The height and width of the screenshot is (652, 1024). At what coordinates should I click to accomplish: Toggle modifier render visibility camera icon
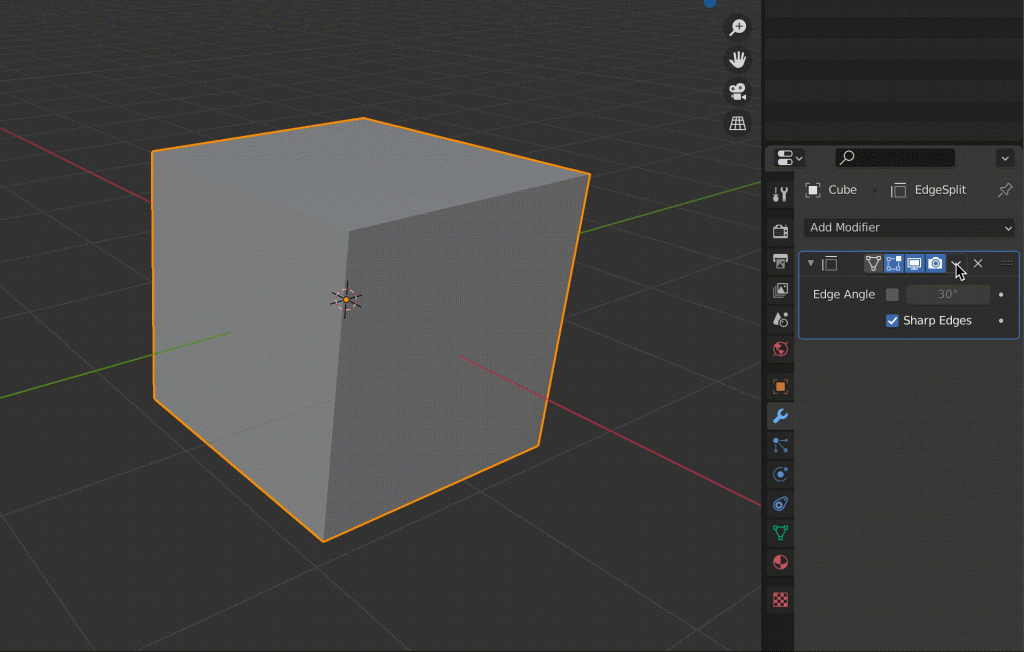coord(934,263)
